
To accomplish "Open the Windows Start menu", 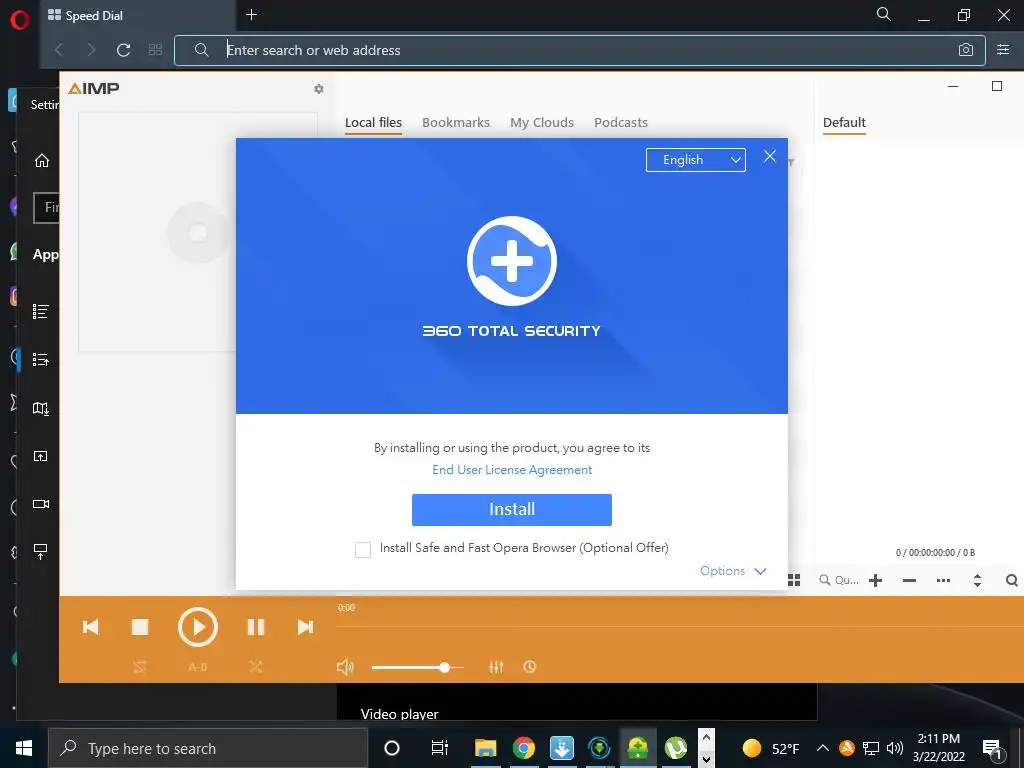I will [x=24, y=748].
